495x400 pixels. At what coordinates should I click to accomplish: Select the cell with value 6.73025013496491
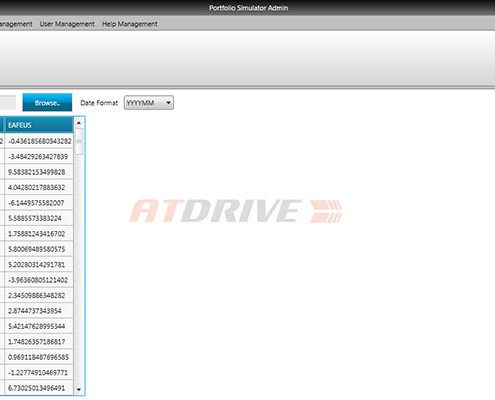[39, 388]
